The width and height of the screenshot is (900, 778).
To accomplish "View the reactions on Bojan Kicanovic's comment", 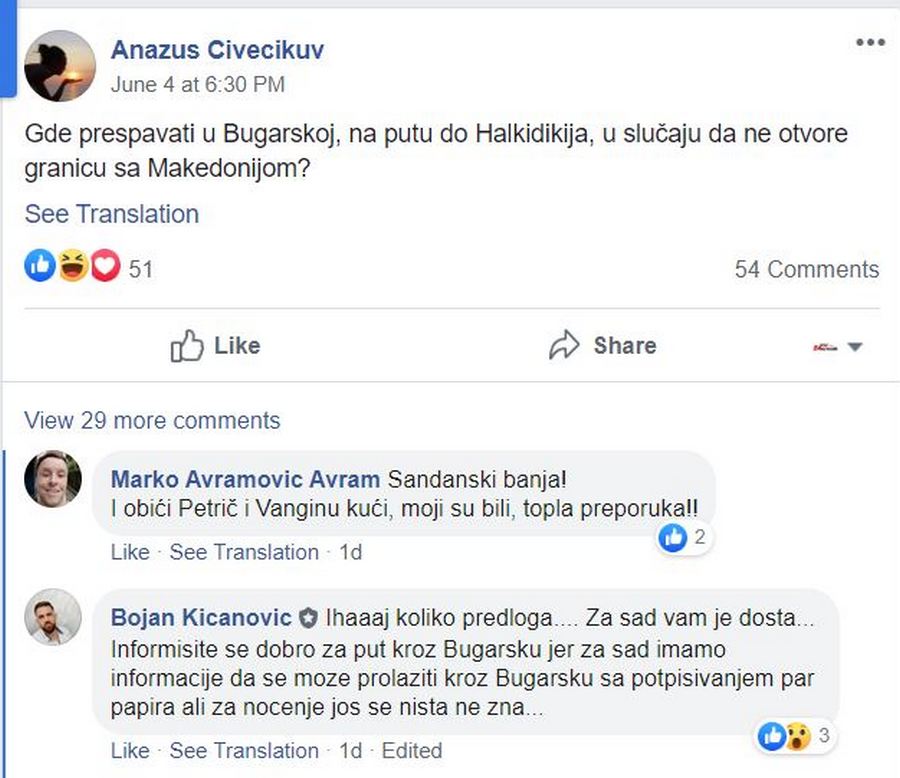I will 796,737.
